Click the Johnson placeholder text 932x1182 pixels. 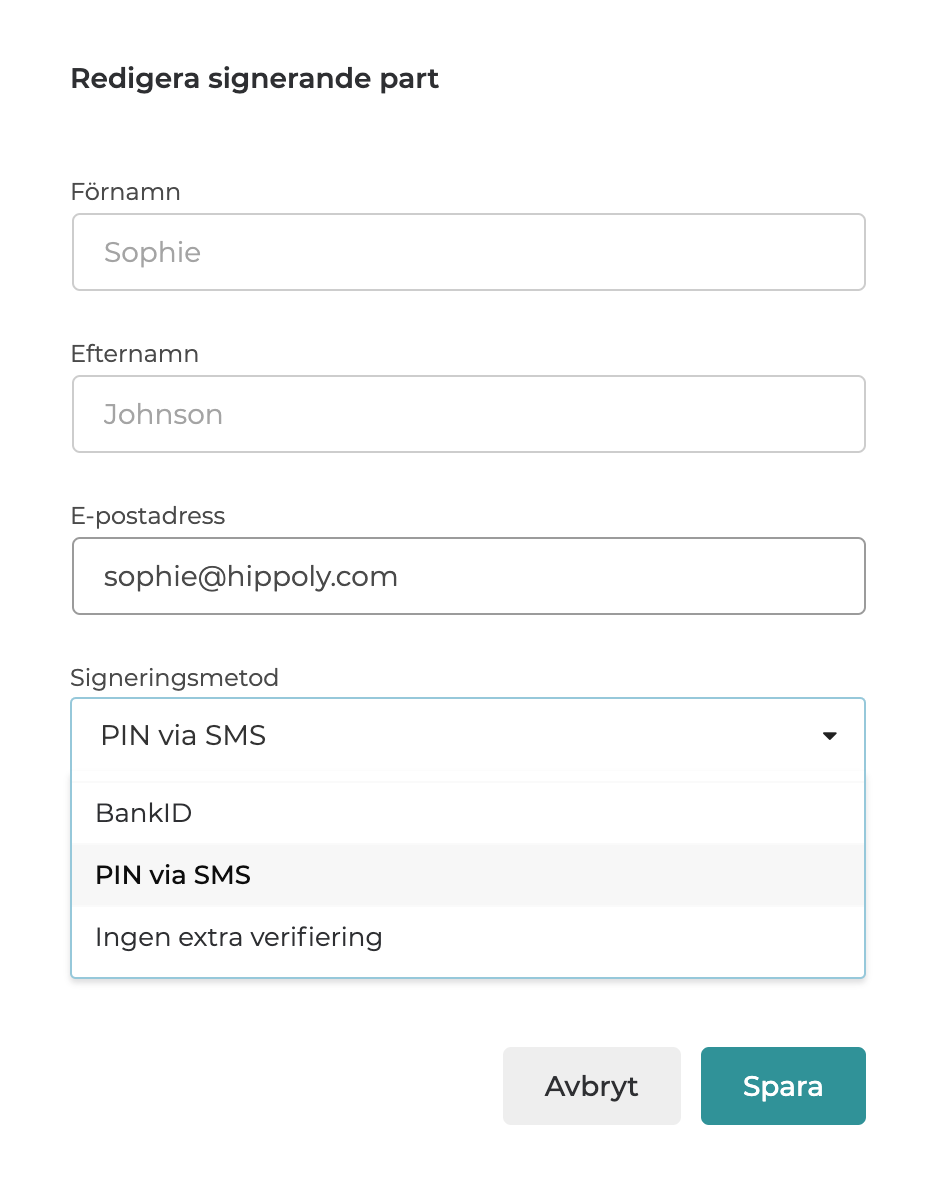[x=163, y=414]
